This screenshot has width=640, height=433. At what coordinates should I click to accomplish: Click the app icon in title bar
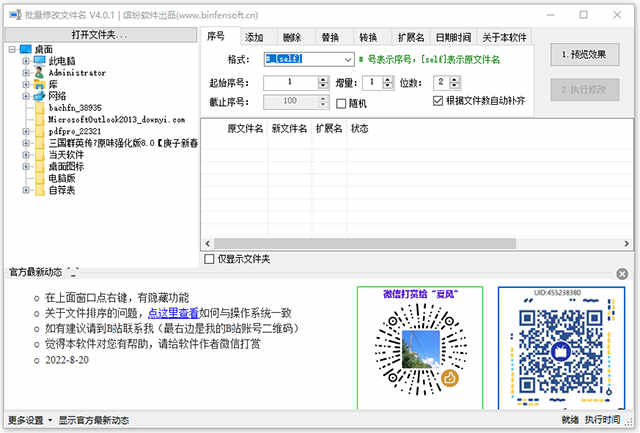click(15, 15)
